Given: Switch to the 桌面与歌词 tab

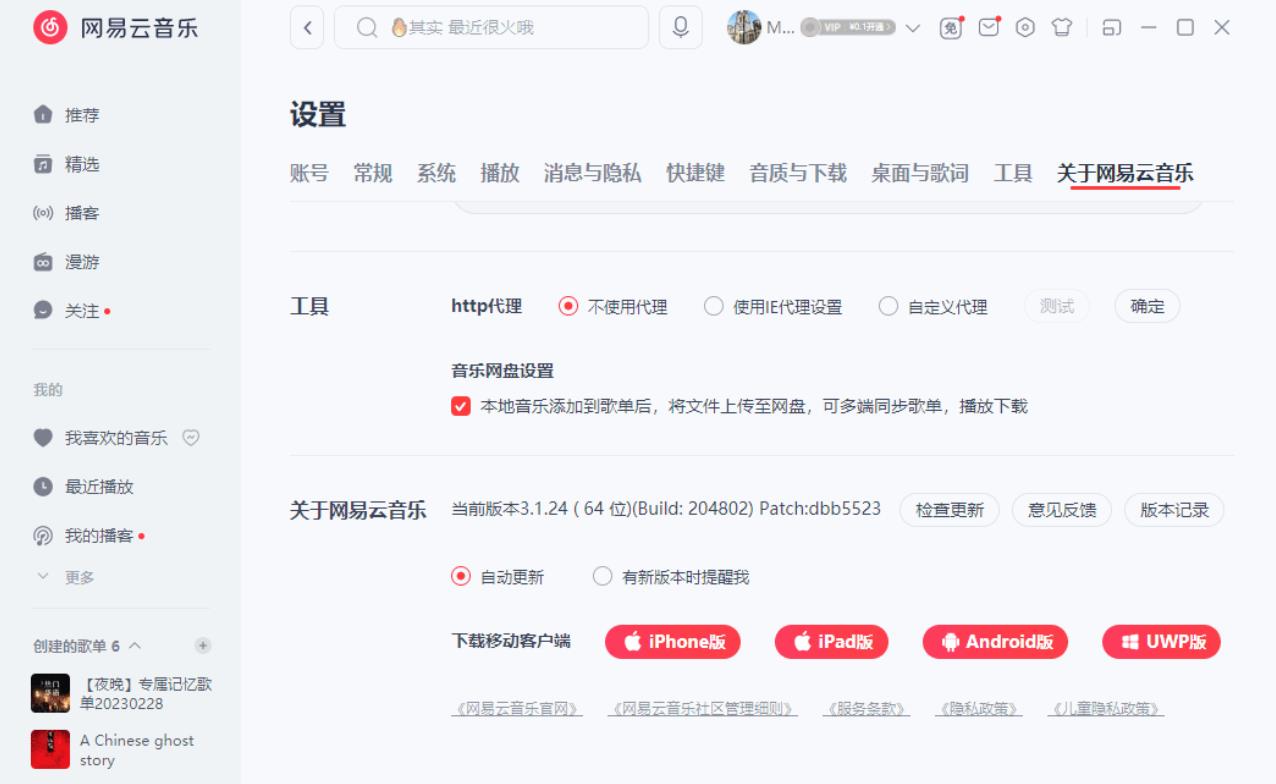Looking at the screenshot, I should (920, 173).
